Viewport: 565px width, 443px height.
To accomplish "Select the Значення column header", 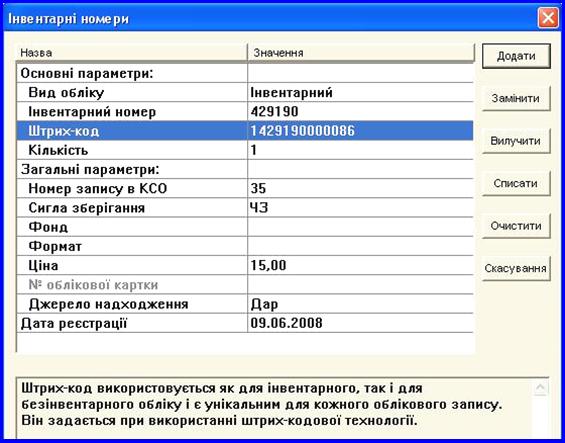I will [361, 53].
